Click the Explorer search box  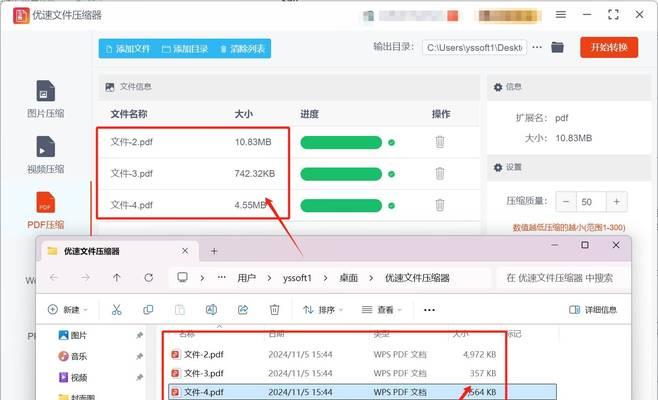tap(562, 278)
